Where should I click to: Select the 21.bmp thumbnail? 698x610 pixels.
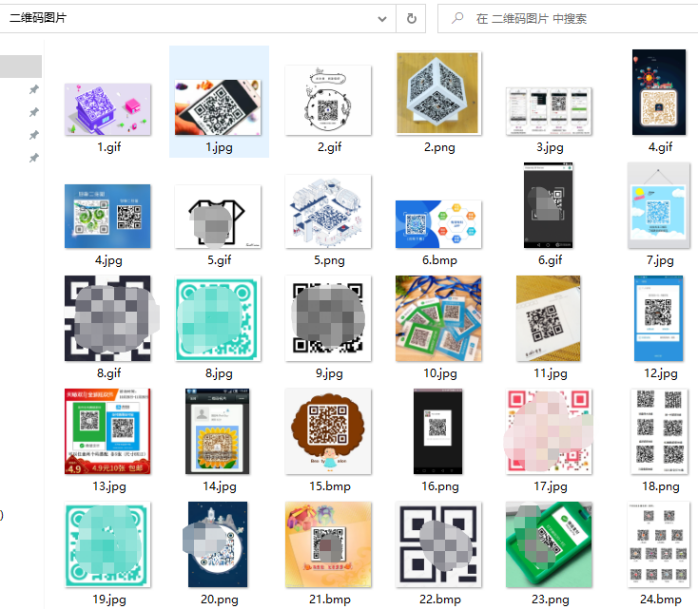[329, 544]
